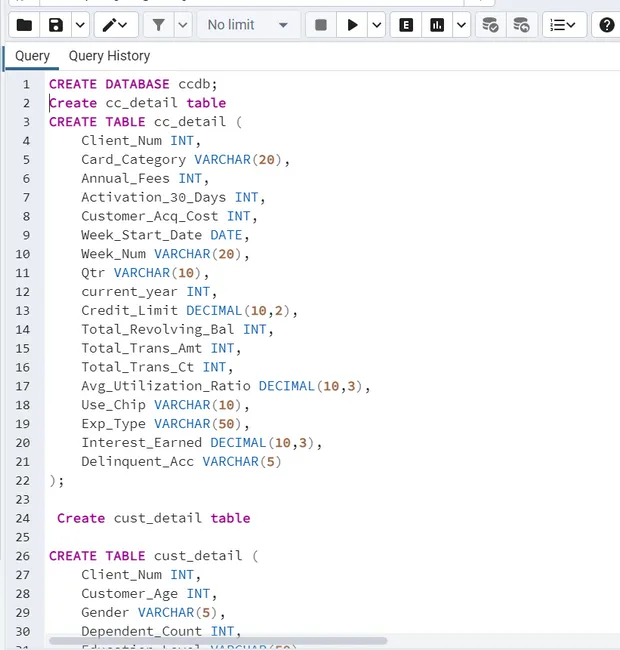This screenshot has height=650, width=620.
Task: Open file with the folder icon
Action: click(x=24, y=25)
